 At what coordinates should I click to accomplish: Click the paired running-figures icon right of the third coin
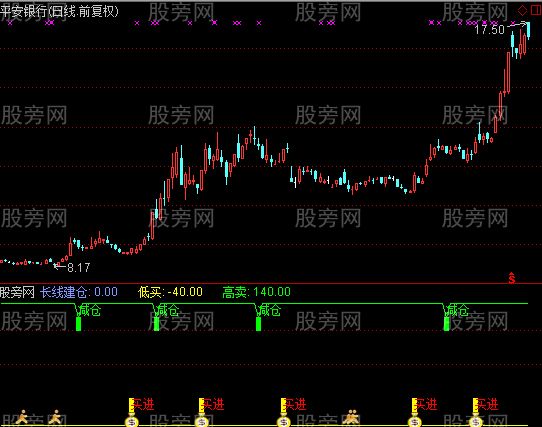tap(351, 417)
